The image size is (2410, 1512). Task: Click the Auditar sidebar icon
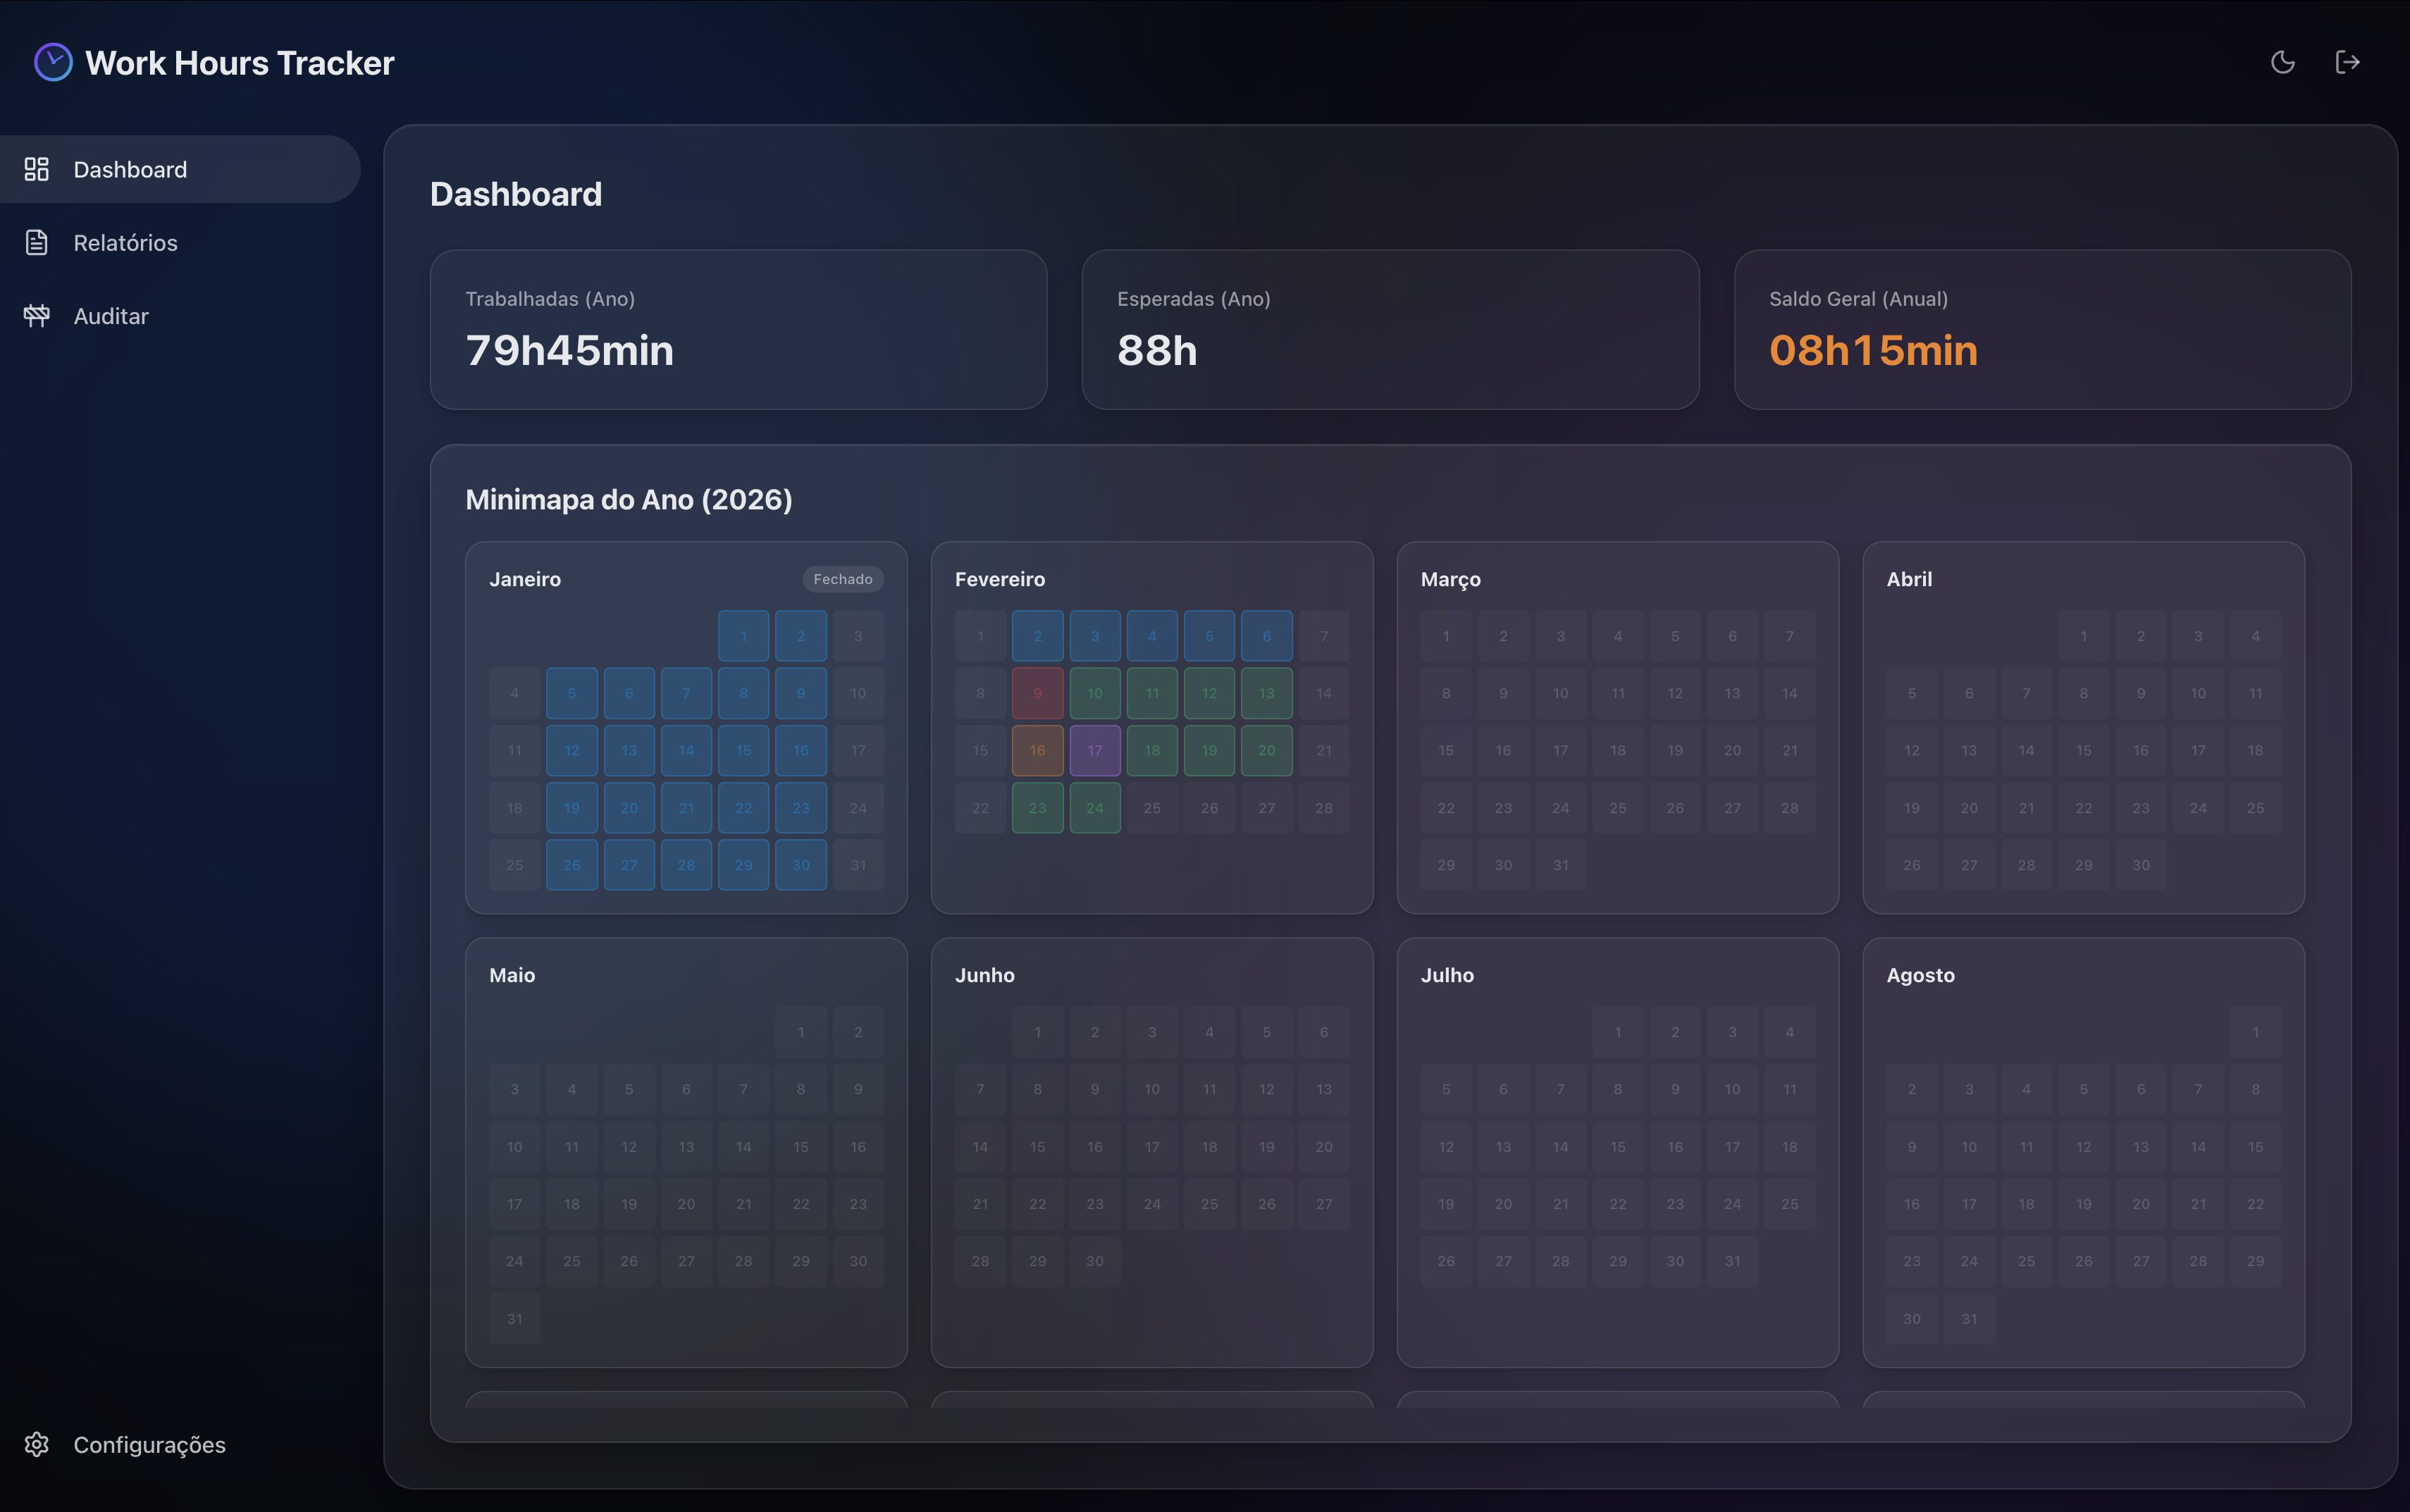pyautogui.click(x=37, y=316)
